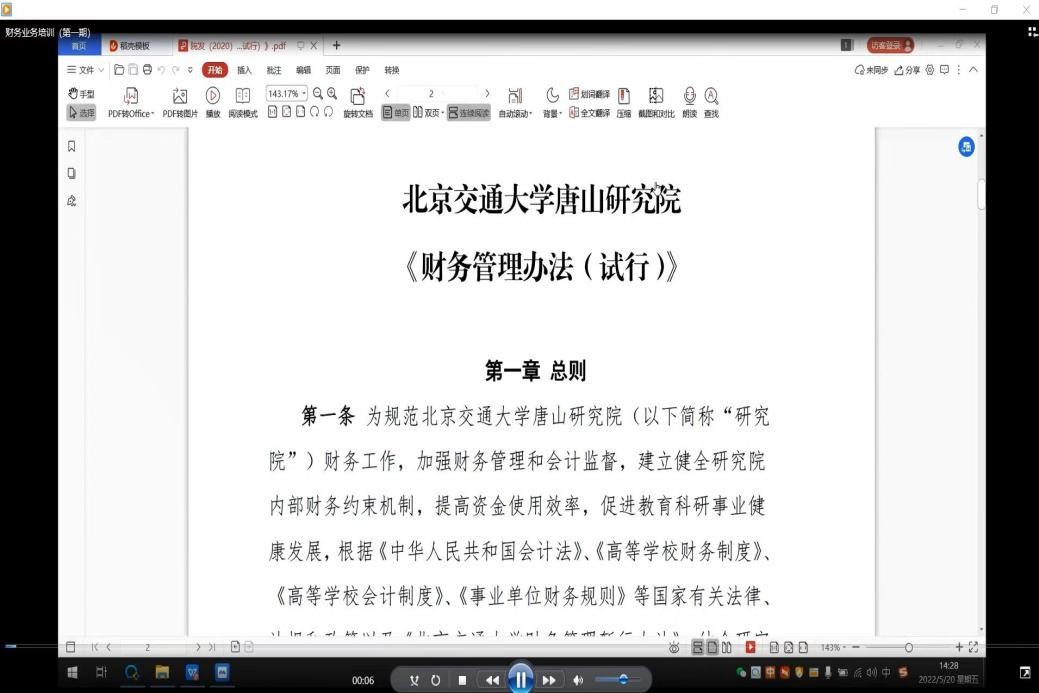Screen dimensions: 1039x693
Task: Open the 插入 insert ribbon tab
Action: click(x=245, y=70)
